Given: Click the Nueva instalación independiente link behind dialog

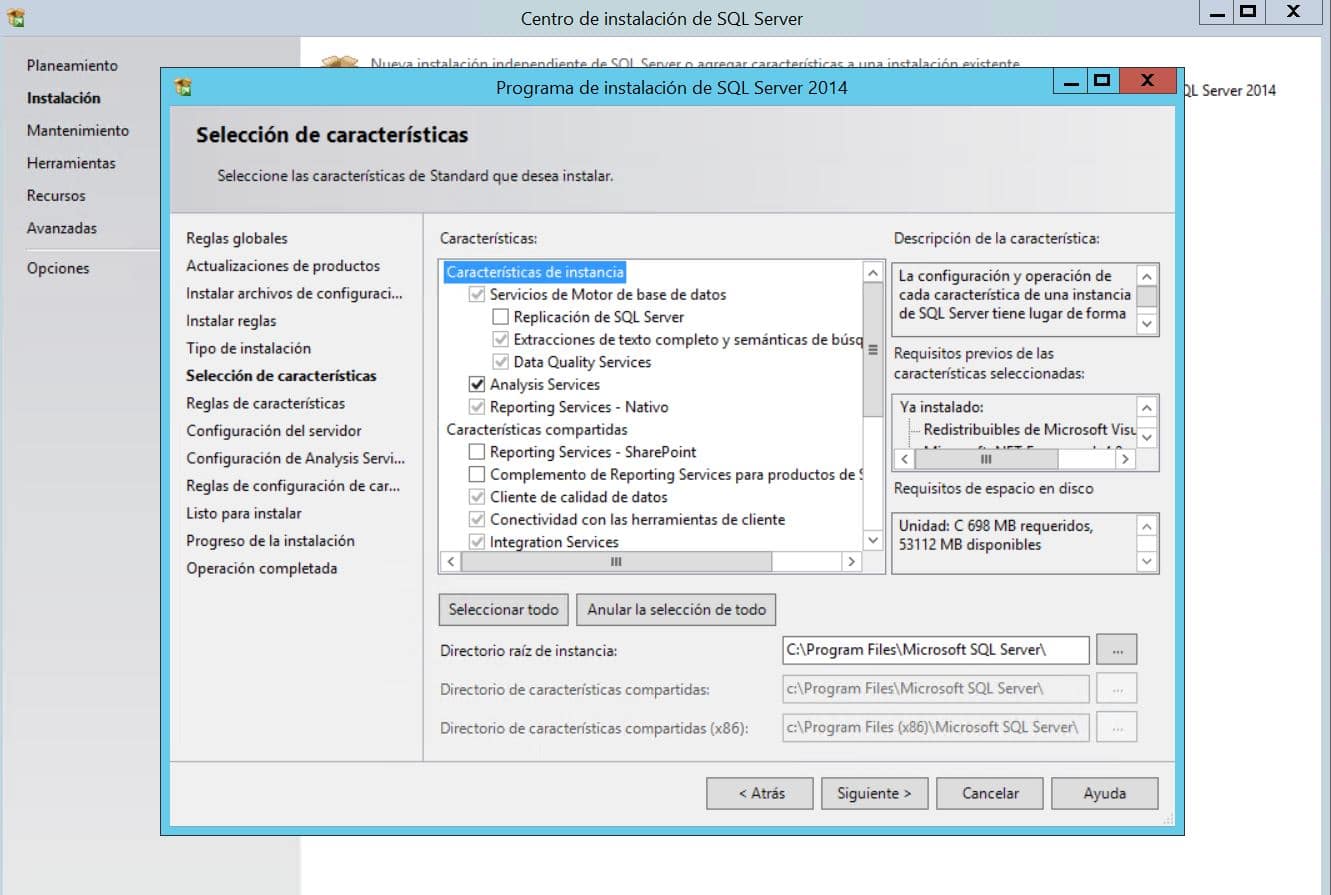Looking at the screenshot, I should (695, 63).
